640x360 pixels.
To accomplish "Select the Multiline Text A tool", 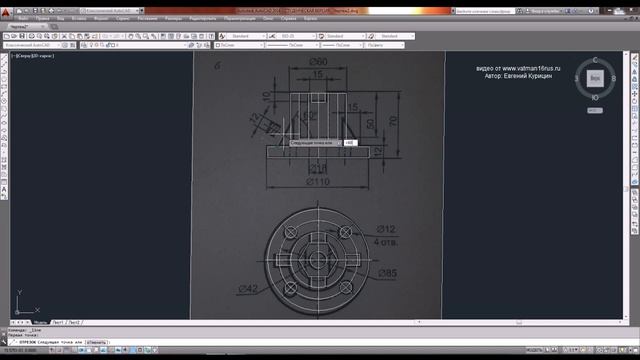I will pos(4,190).
